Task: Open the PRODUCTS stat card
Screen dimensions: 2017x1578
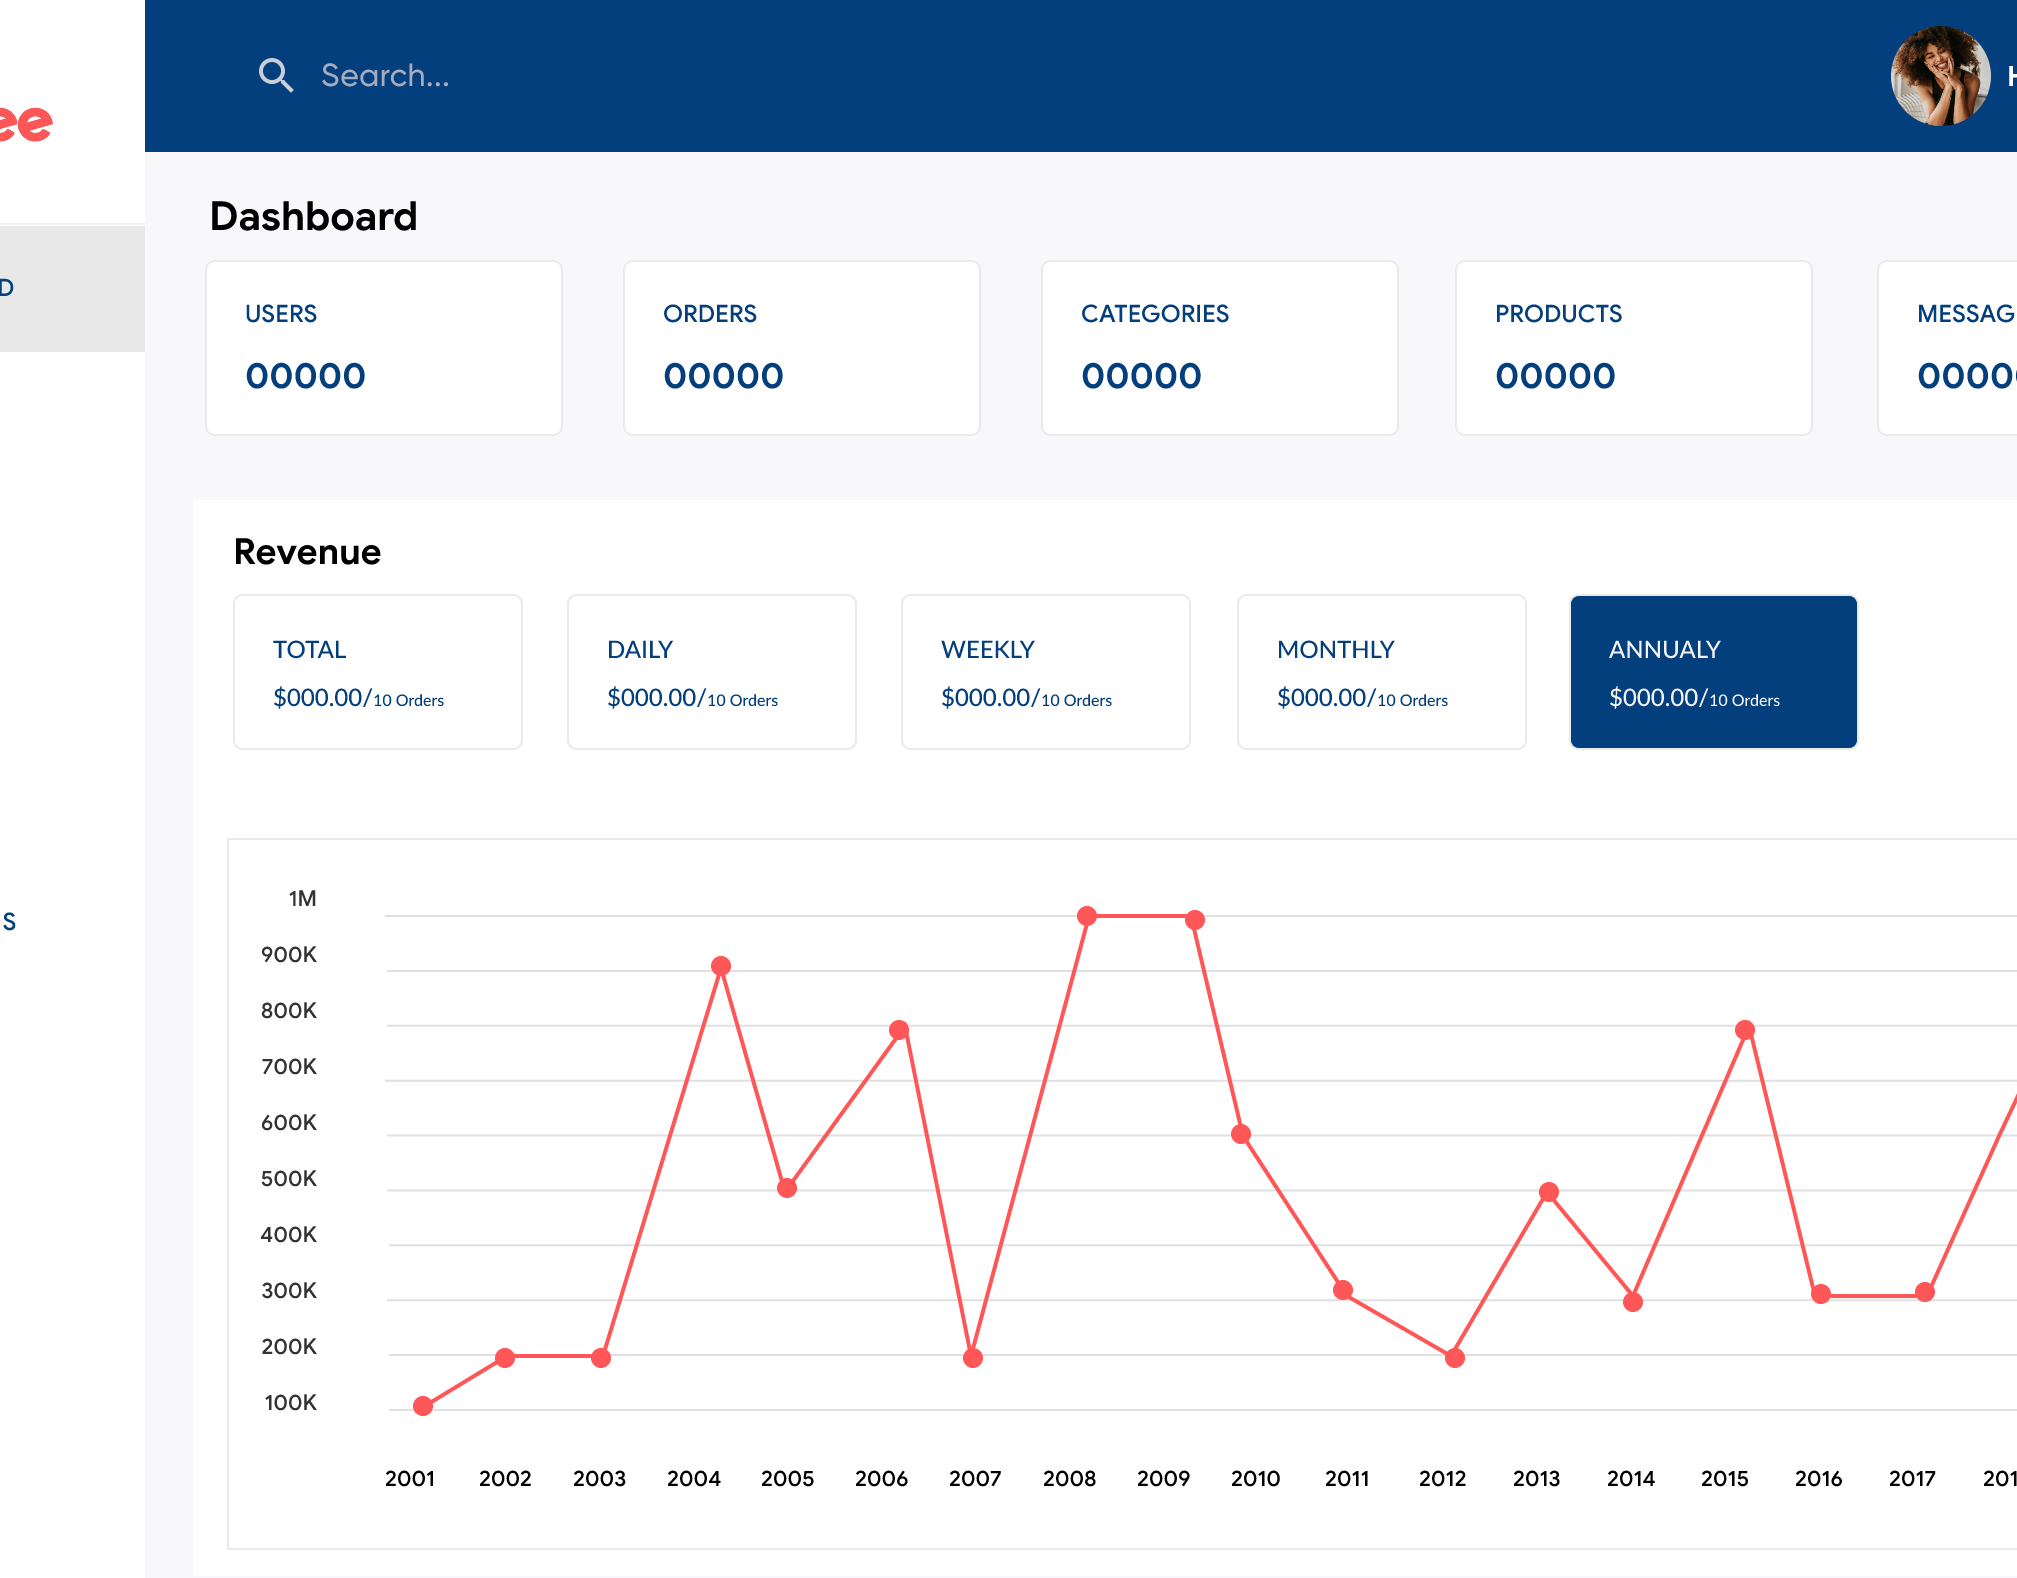Action: pos(1633,348)
